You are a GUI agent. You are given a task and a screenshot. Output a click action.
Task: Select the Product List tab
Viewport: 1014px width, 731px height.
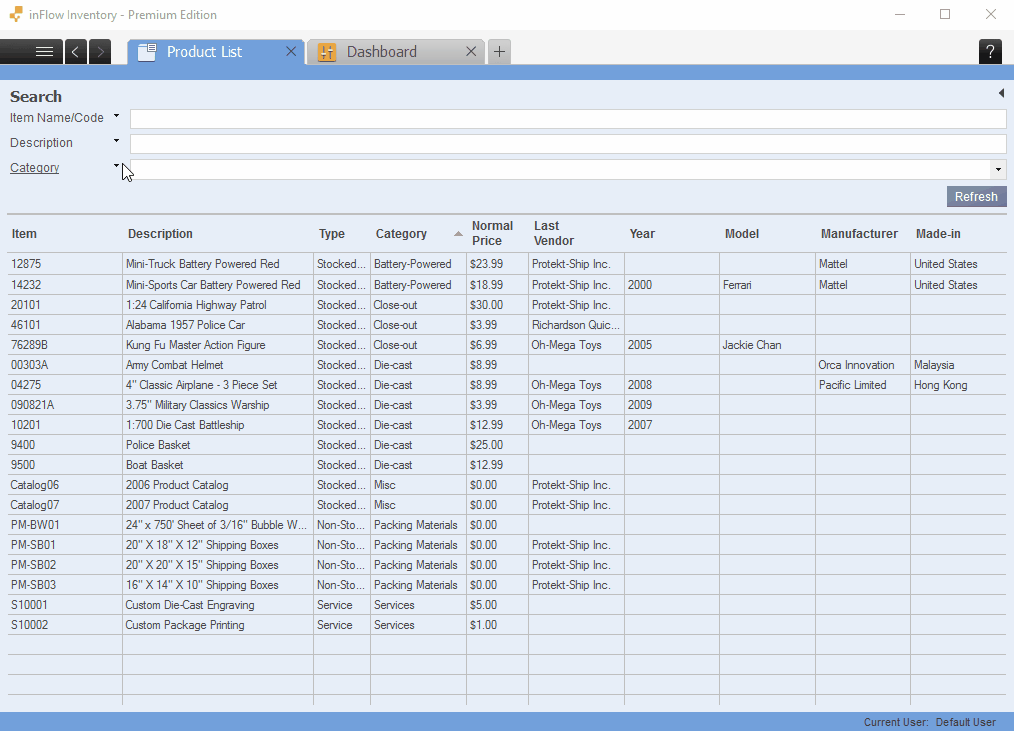[x=204, y=52]
